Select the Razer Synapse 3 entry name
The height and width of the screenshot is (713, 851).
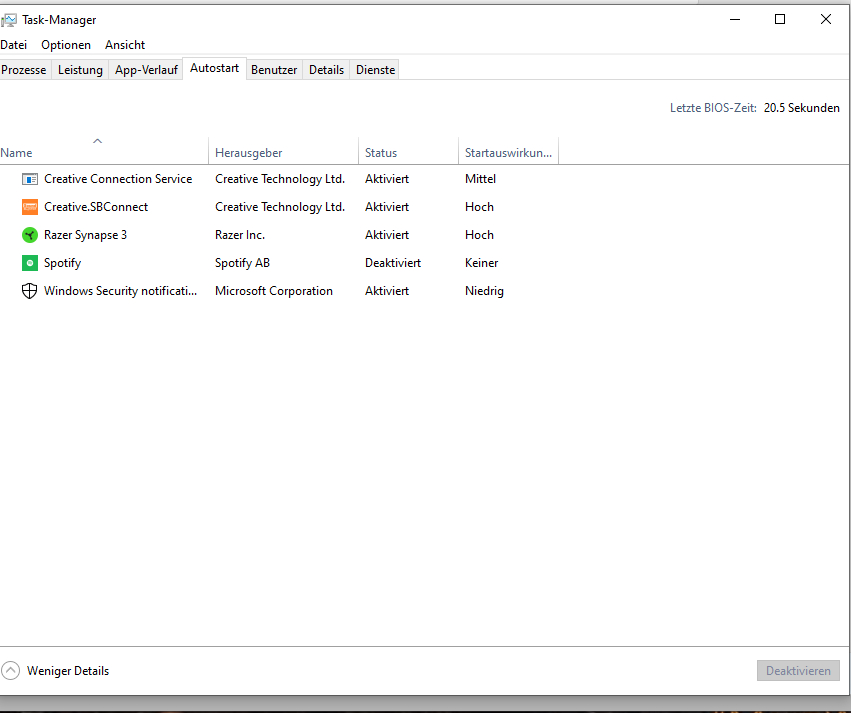click(85, 235)
